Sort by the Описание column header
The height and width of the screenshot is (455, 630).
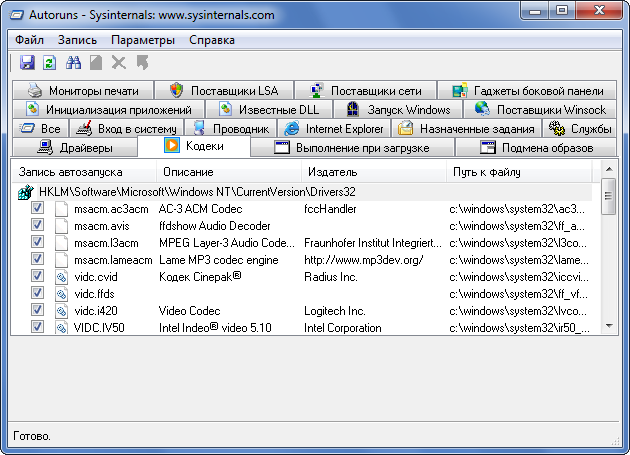229,172
